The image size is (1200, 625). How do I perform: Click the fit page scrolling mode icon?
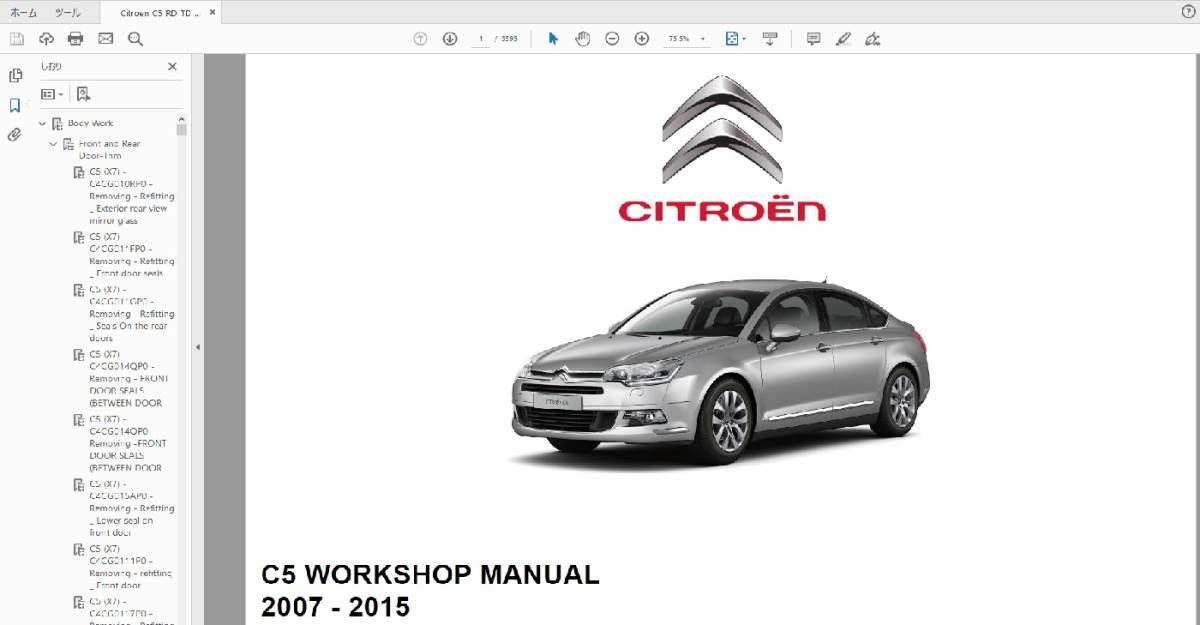[732, 39]
